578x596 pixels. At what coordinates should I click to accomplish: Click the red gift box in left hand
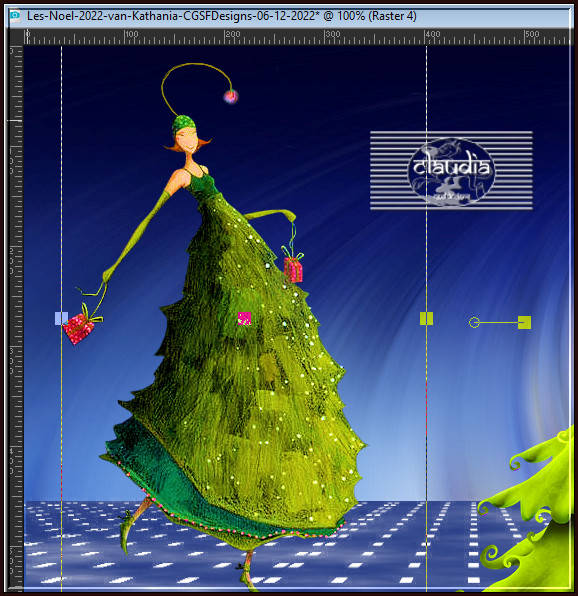(x=79, y=328)
